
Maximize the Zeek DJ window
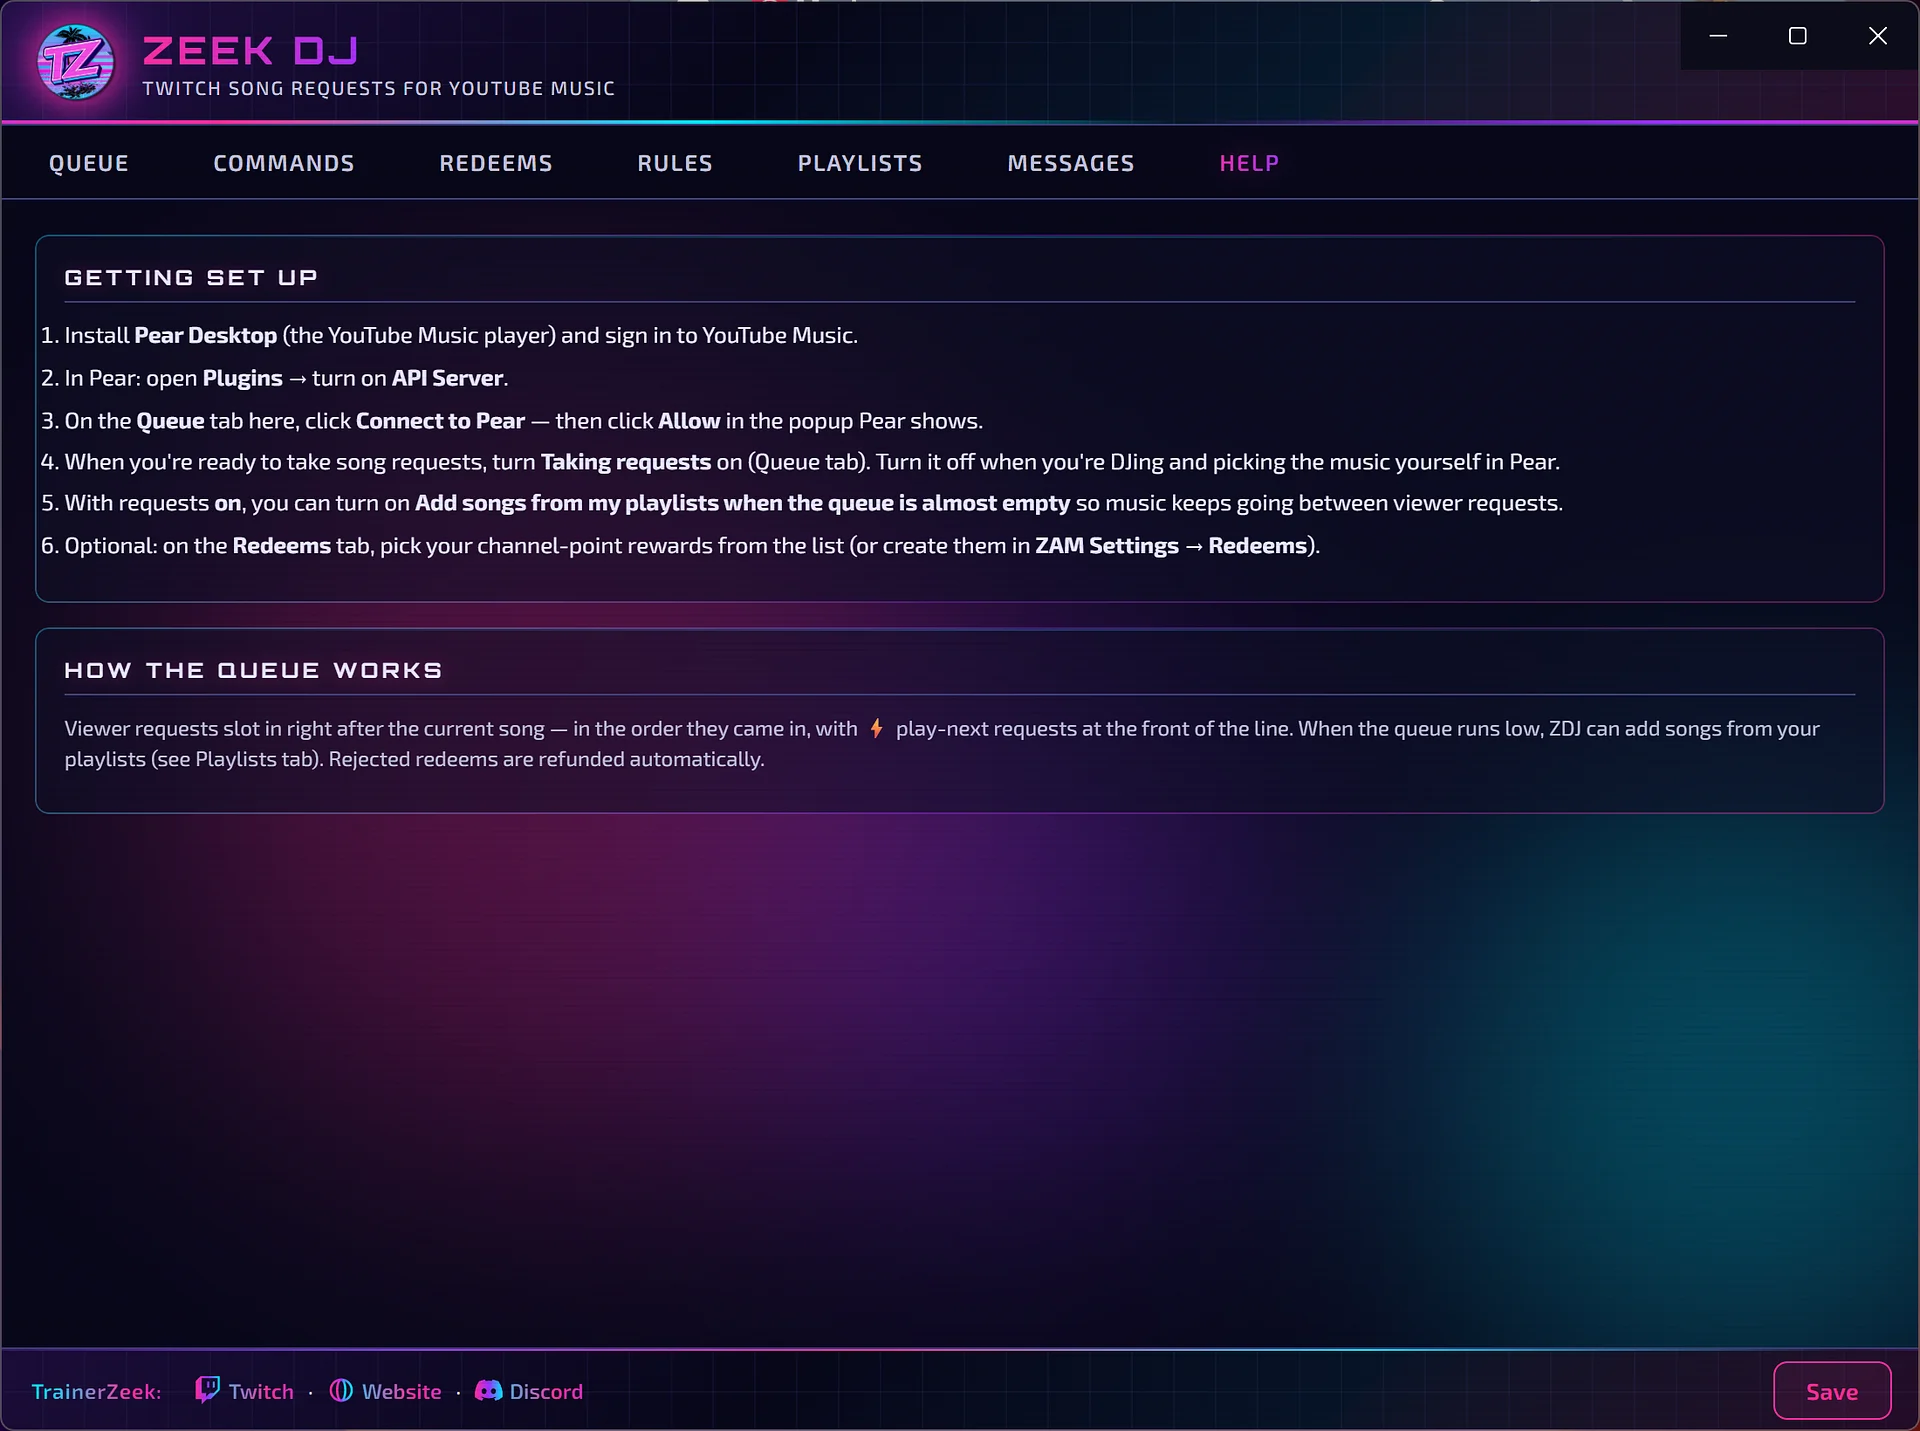point(1798,36)
